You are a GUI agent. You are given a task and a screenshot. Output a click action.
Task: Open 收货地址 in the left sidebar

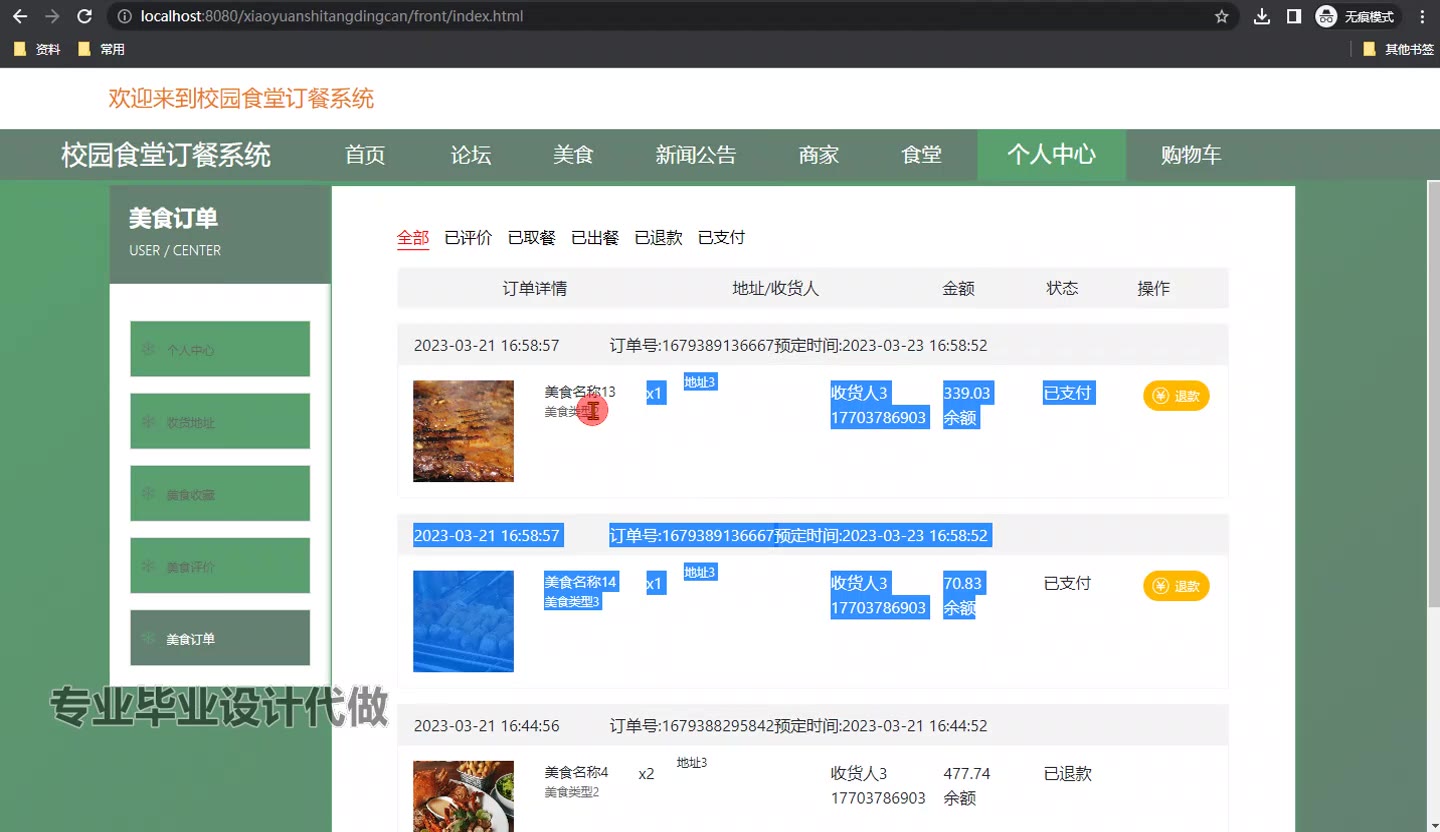pos(220,422)
